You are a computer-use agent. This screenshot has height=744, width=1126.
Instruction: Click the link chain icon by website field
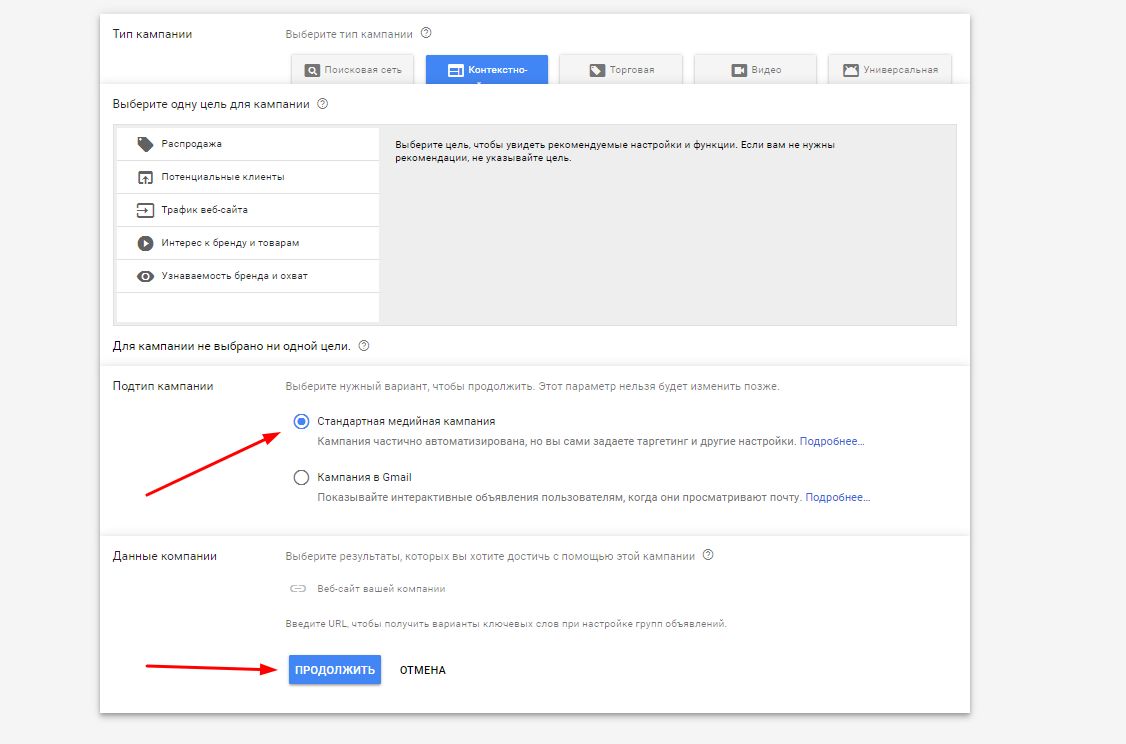tap(298, 588)
